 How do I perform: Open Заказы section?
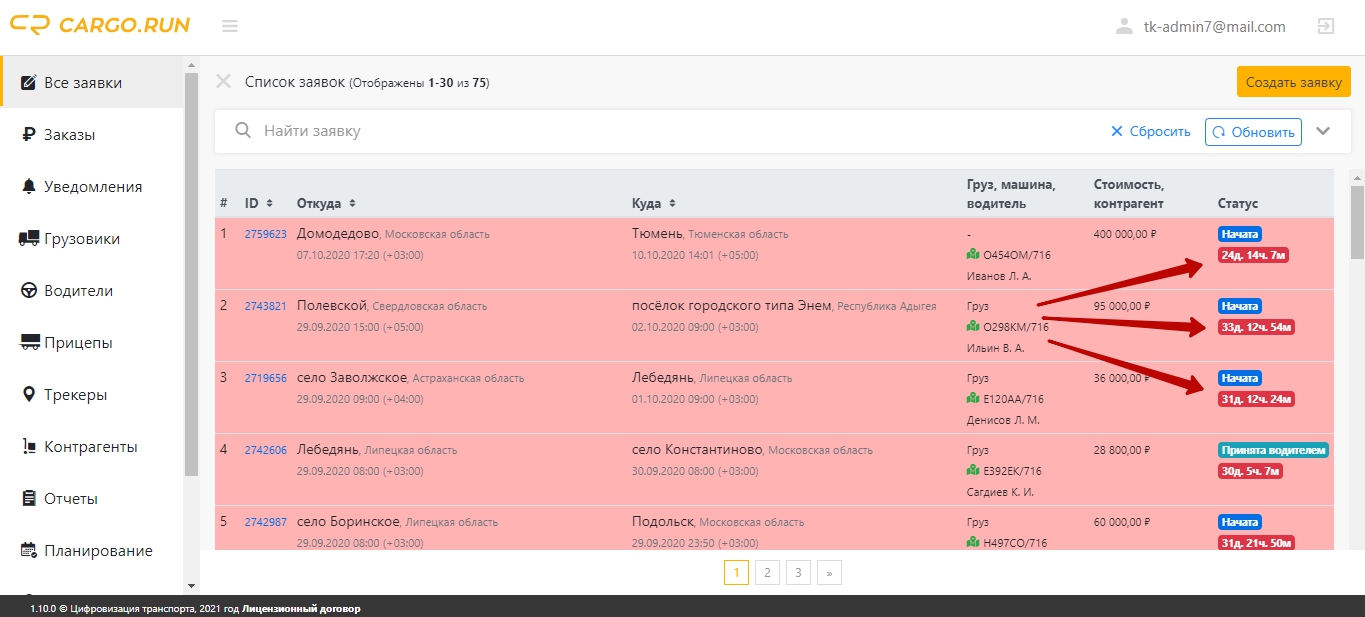[x=92, y=134]
